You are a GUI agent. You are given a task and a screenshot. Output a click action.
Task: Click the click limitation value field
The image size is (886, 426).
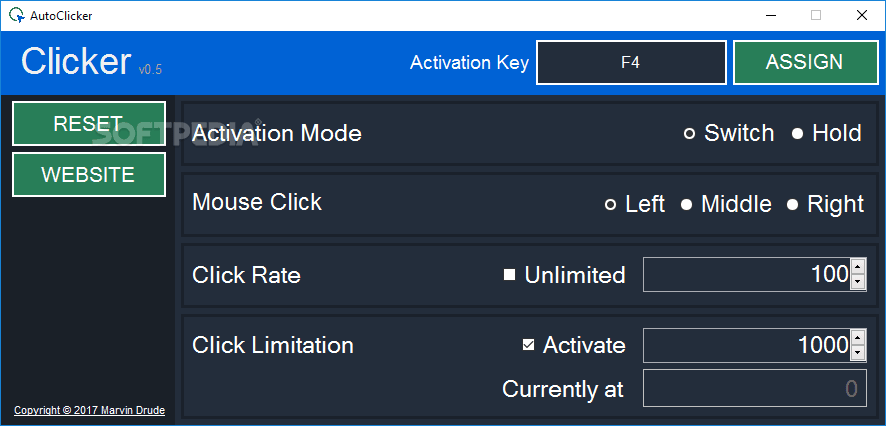coord(745,346)
